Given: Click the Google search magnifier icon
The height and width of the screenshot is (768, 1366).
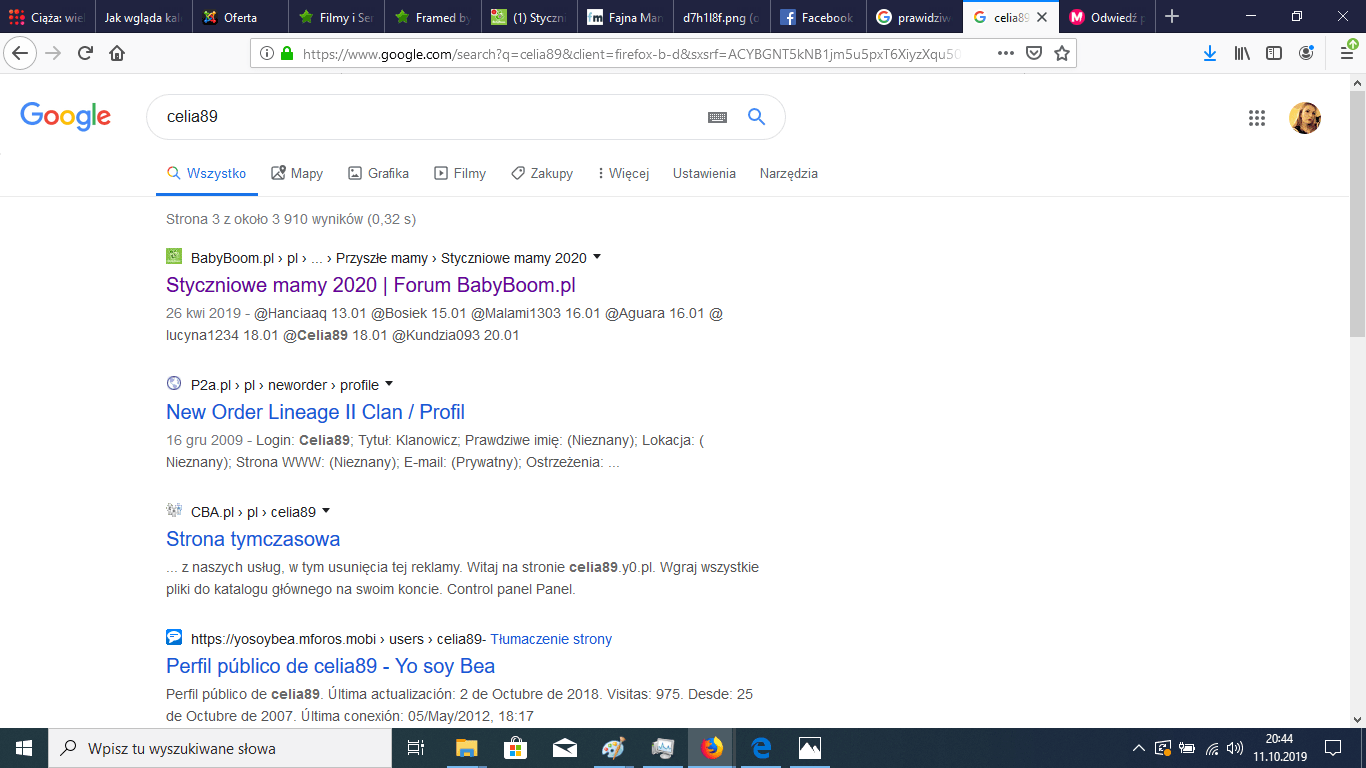Looking at the screenshot, I should pos(756,117).
